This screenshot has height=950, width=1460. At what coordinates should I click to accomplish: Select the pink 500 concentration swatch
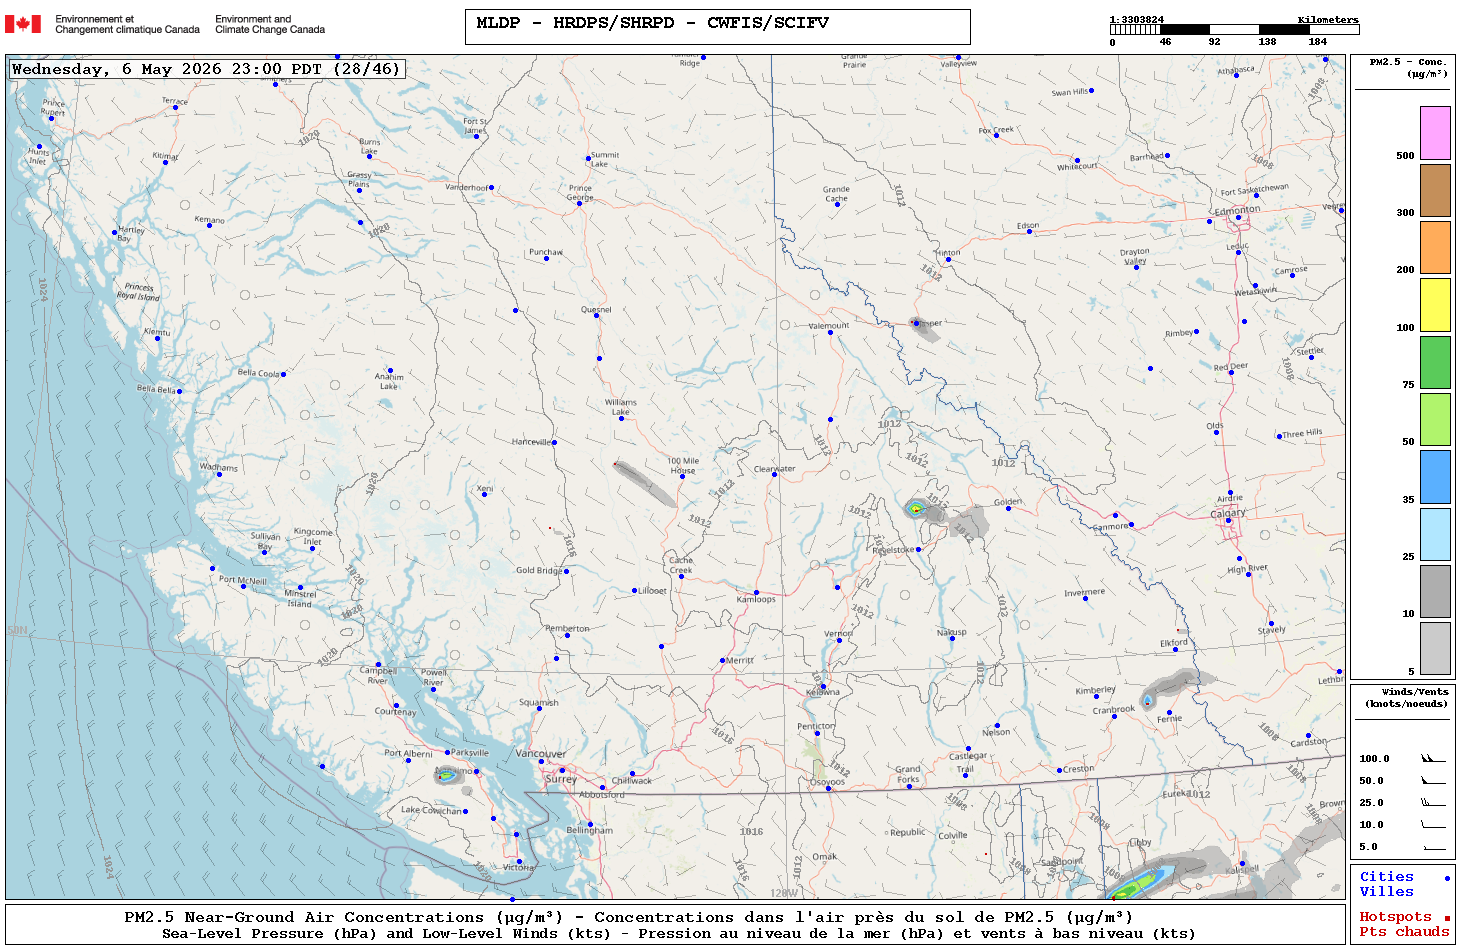(x=1435, y=133)
